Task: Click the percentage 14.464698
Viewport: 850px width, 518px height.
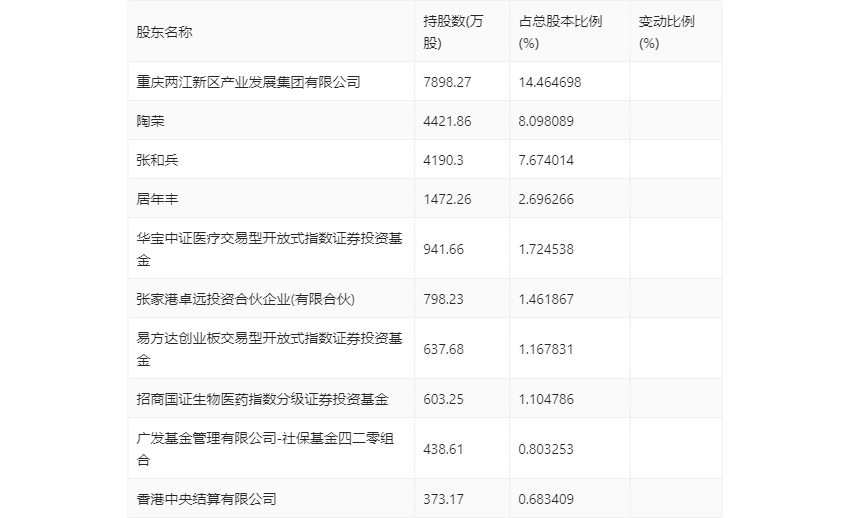Action: click(550, 82)
